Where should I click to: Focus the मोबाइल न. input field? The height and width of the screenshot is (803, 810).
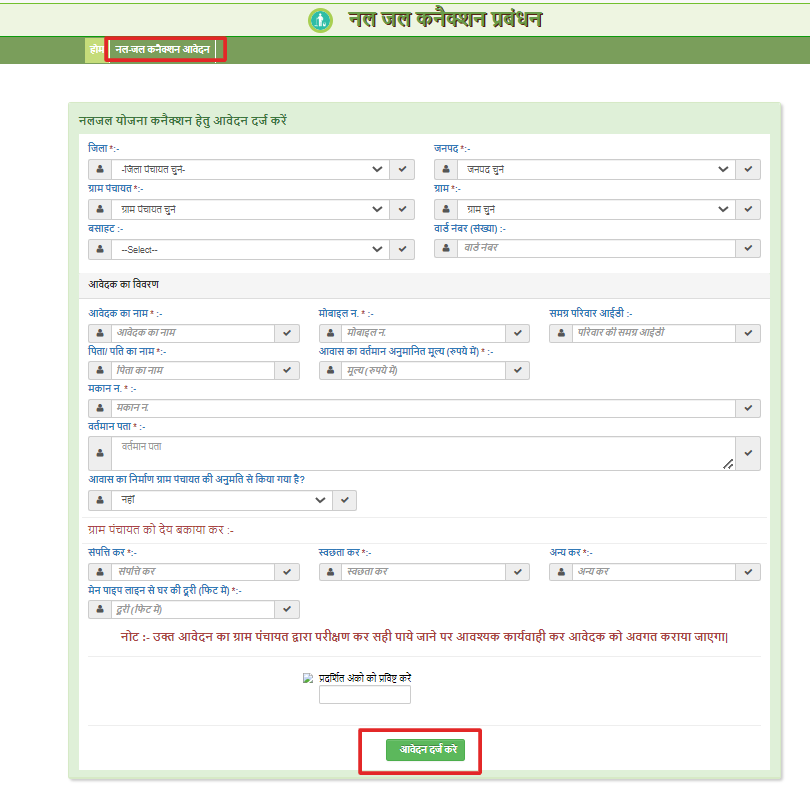[x=424, y=333]
